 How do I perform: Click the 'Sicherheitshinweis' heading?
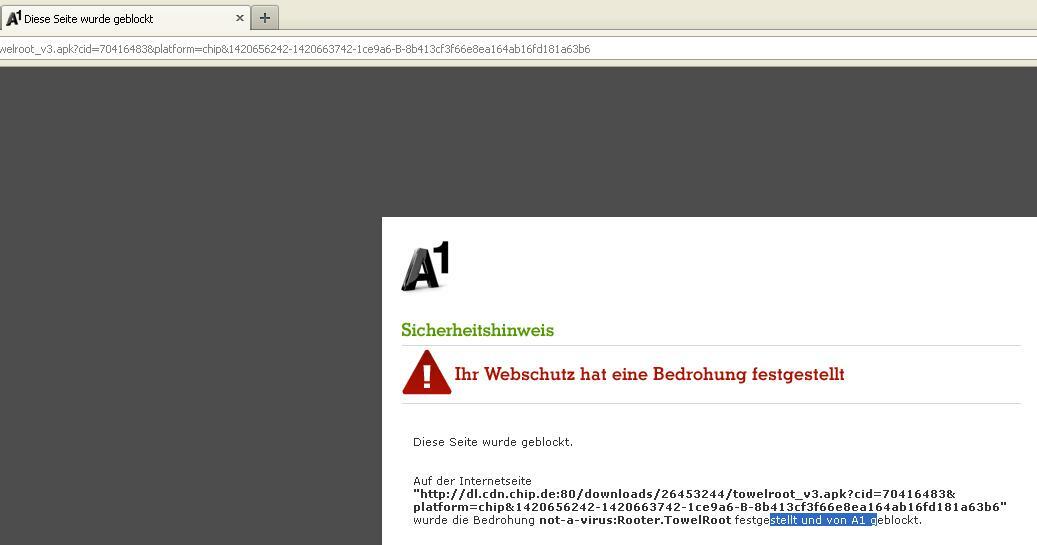click(x=477, y=330)
